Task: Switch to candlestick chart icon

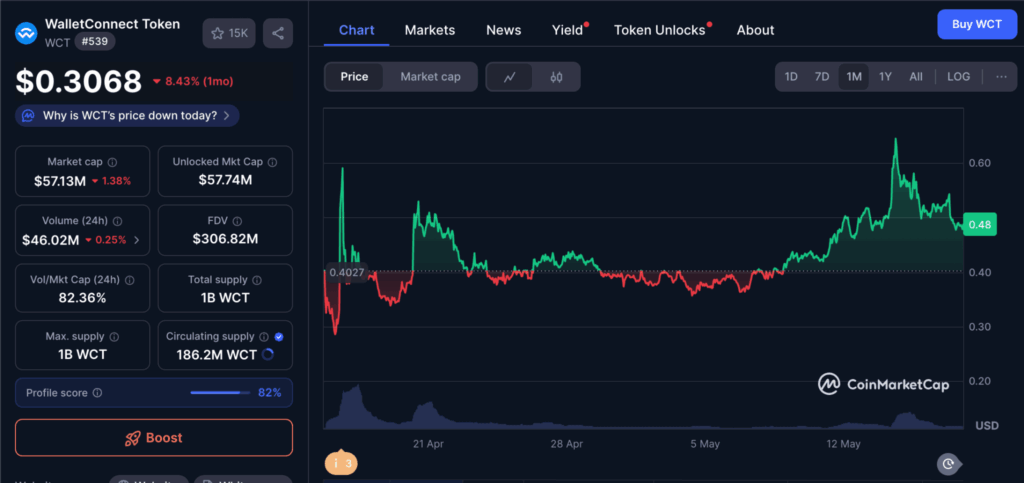Action: pyautogui.click(x=556, y=77)
